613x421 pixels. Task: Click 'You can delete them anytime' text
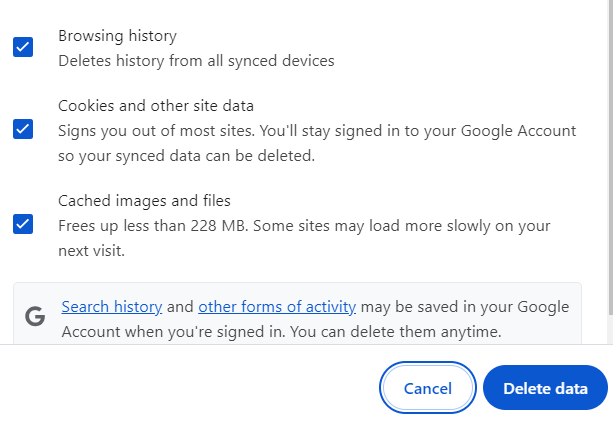[x=396, y=332]
